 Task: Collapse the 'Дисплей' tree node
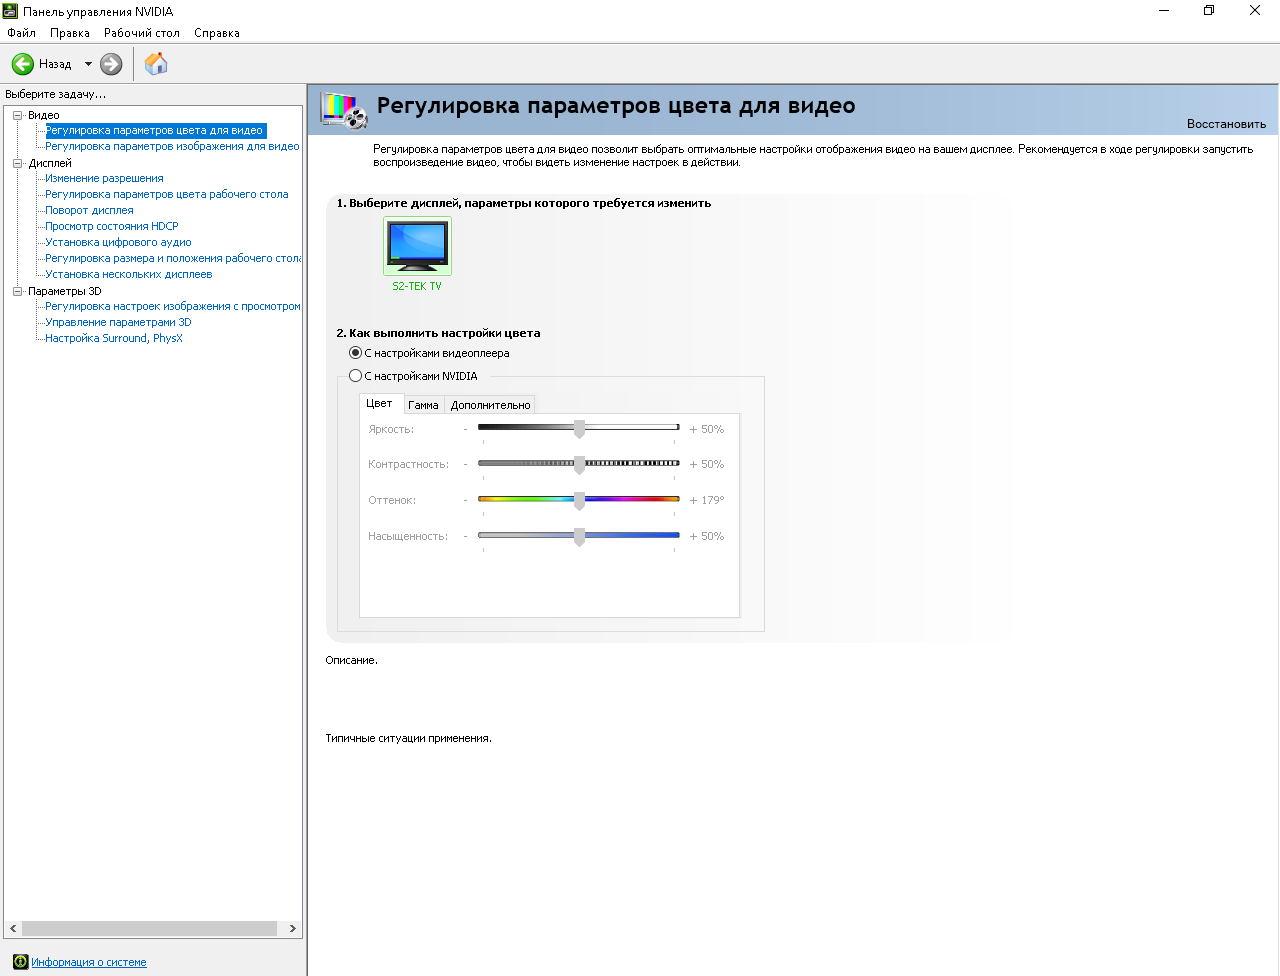[17, 163]
